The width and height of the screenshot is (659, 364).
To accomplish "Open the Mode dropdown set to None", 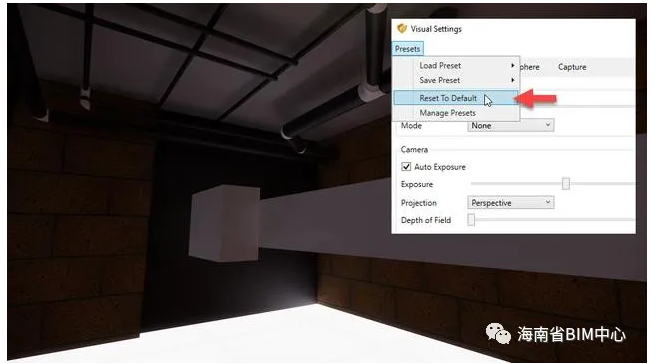I will [x=511, y=125].
